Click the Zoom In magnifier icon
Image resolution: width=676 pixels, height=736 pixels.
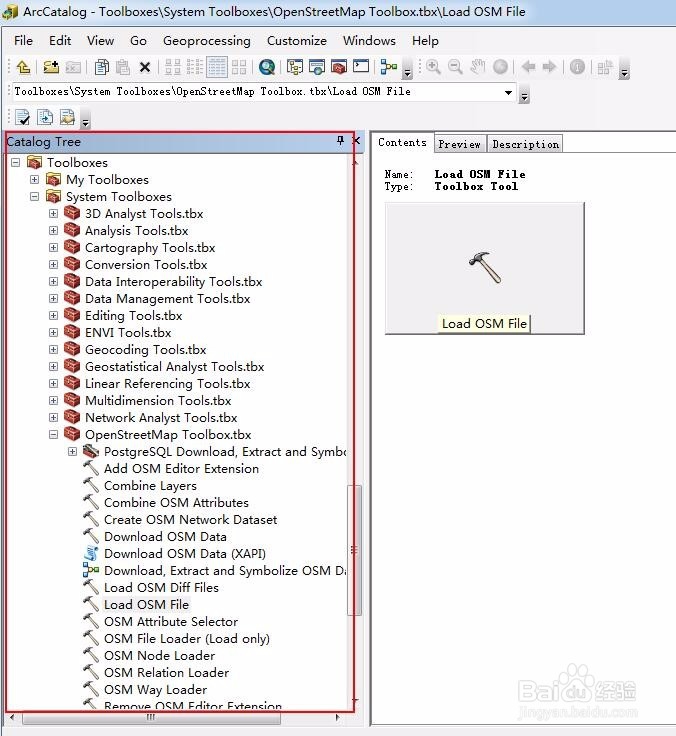(433, 67)
